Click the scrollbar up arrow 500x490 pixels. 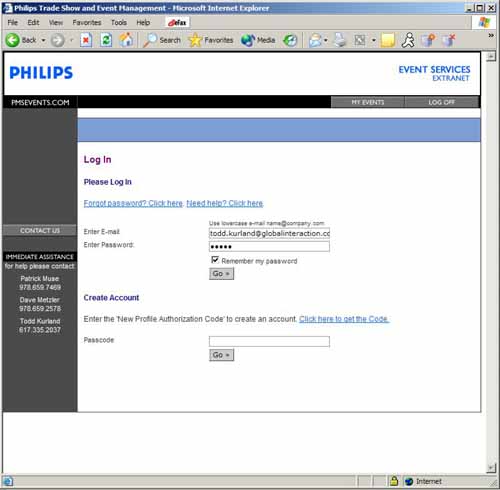491,57
